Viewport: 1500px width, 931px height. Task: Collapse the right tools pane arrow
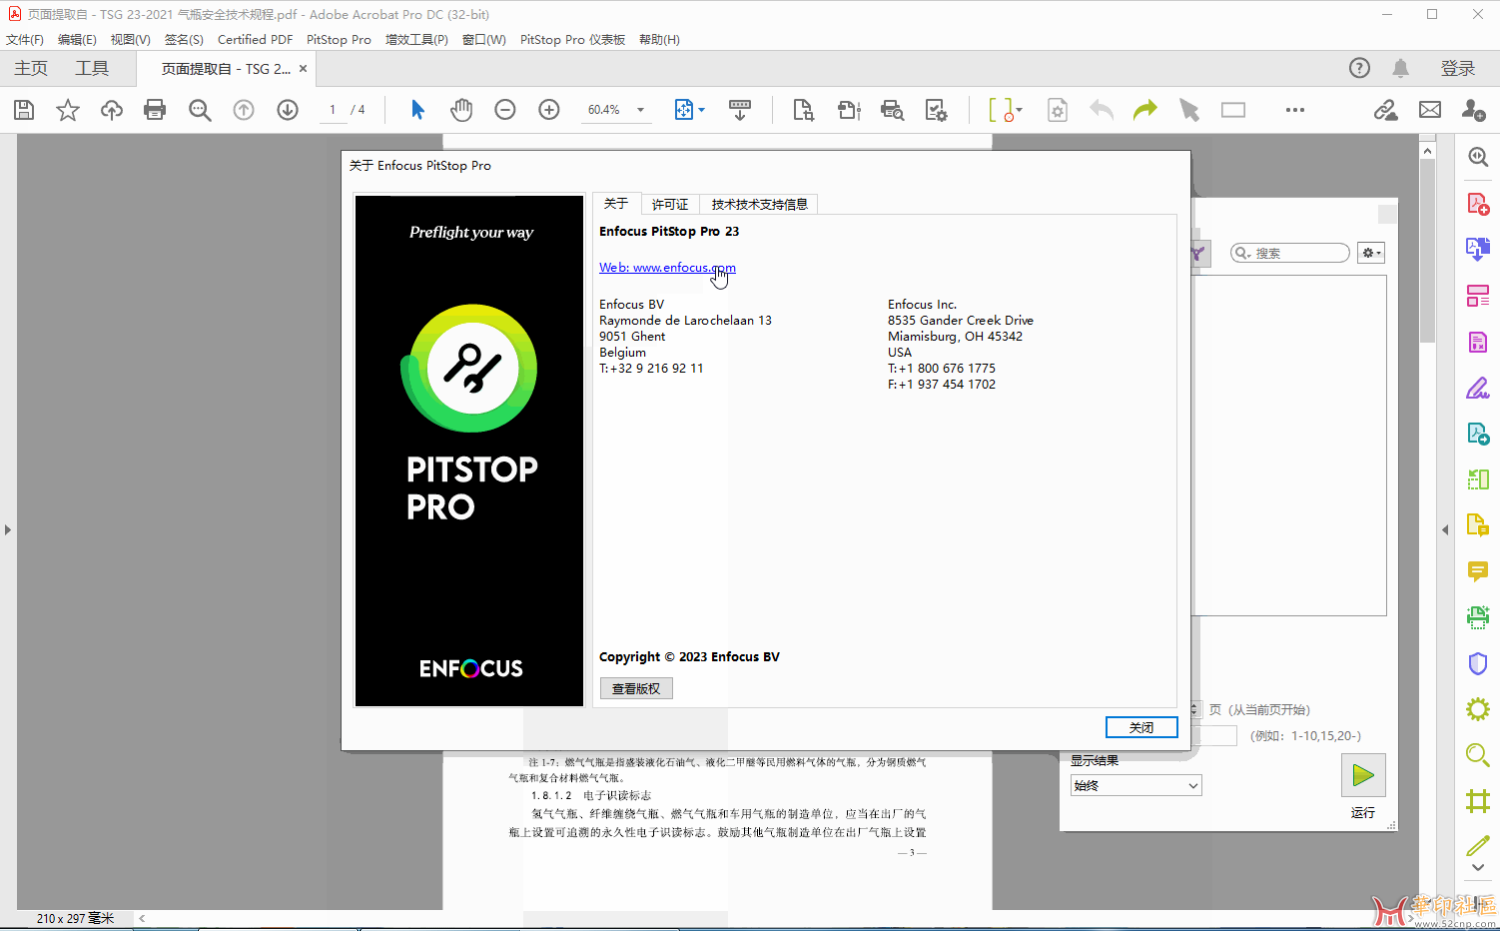1445,530
